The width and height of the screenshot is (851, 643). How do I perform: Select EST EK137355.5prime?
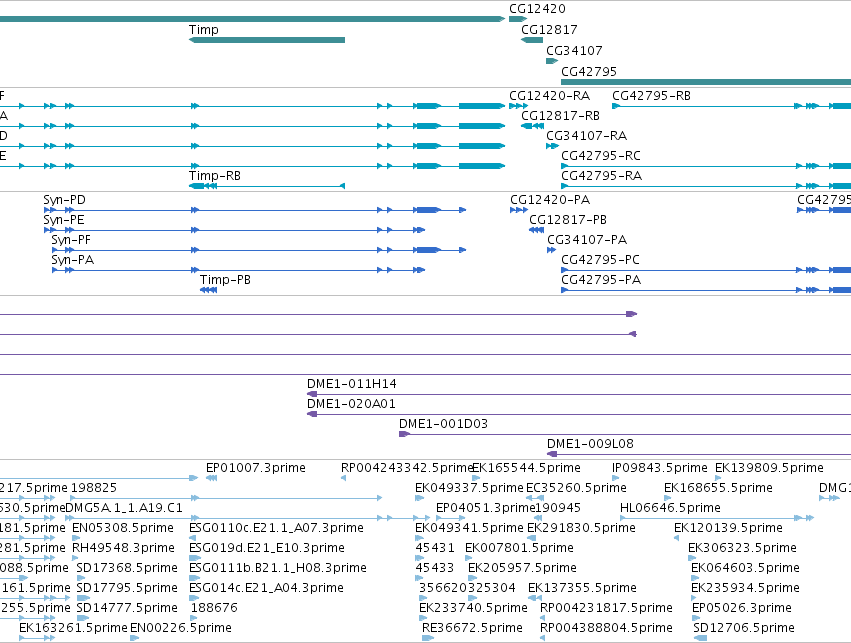(x=535, y=599)
